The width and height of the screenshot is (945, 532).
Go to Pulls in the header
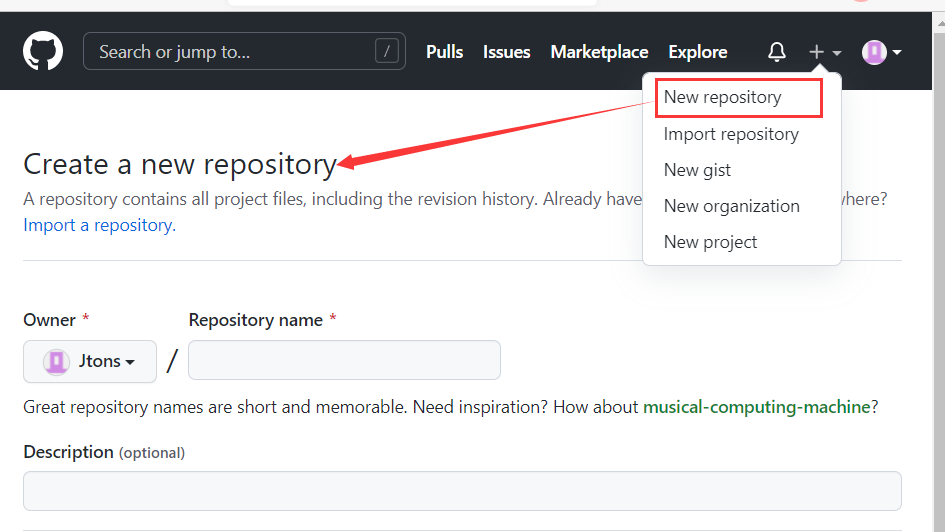pyautogui.click(x=445, y=52)
